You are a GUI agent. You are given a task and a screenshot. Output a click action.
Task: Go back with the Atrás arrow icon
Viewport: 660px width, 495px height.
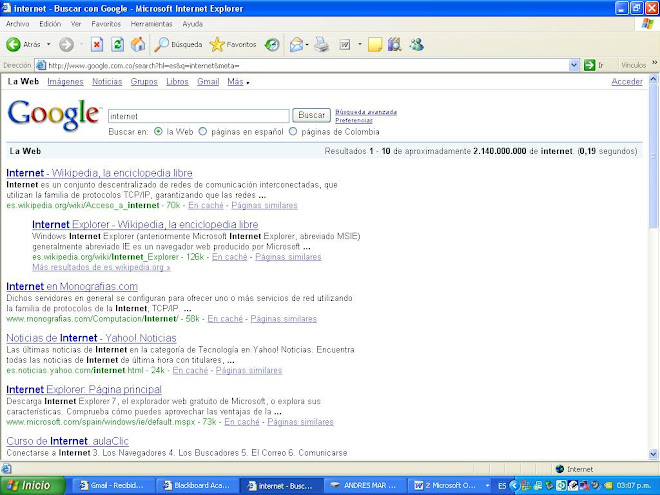(13, 44)
